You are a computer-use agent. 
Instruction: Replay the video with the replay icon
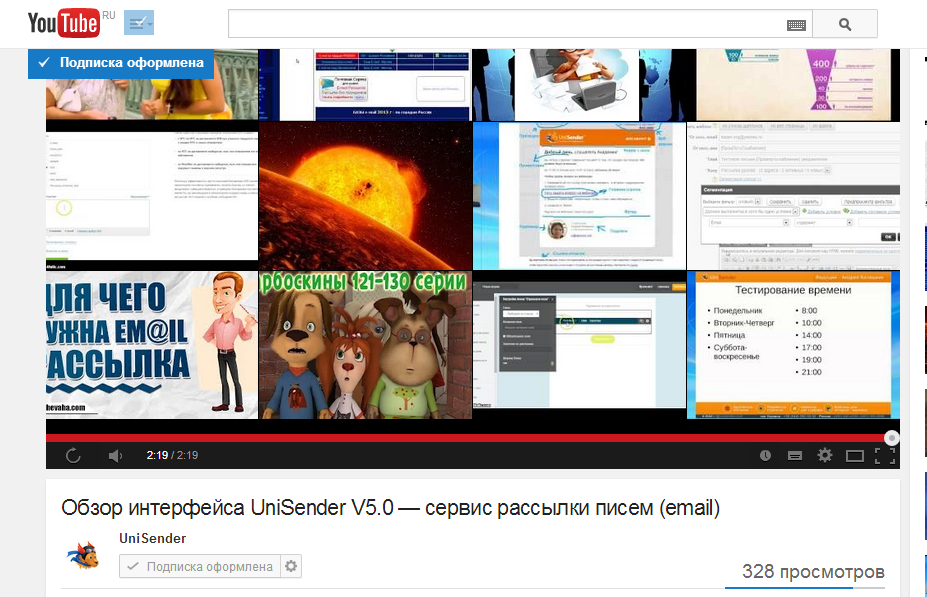click(73, 455)
